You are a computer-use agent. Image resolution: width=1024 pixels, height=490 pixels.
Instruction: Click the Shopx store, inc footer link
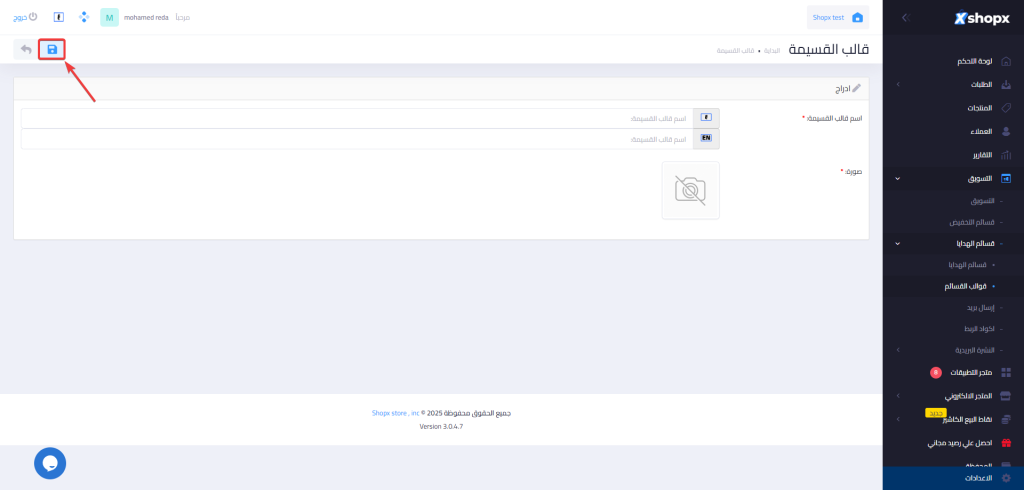click(395, 412)
